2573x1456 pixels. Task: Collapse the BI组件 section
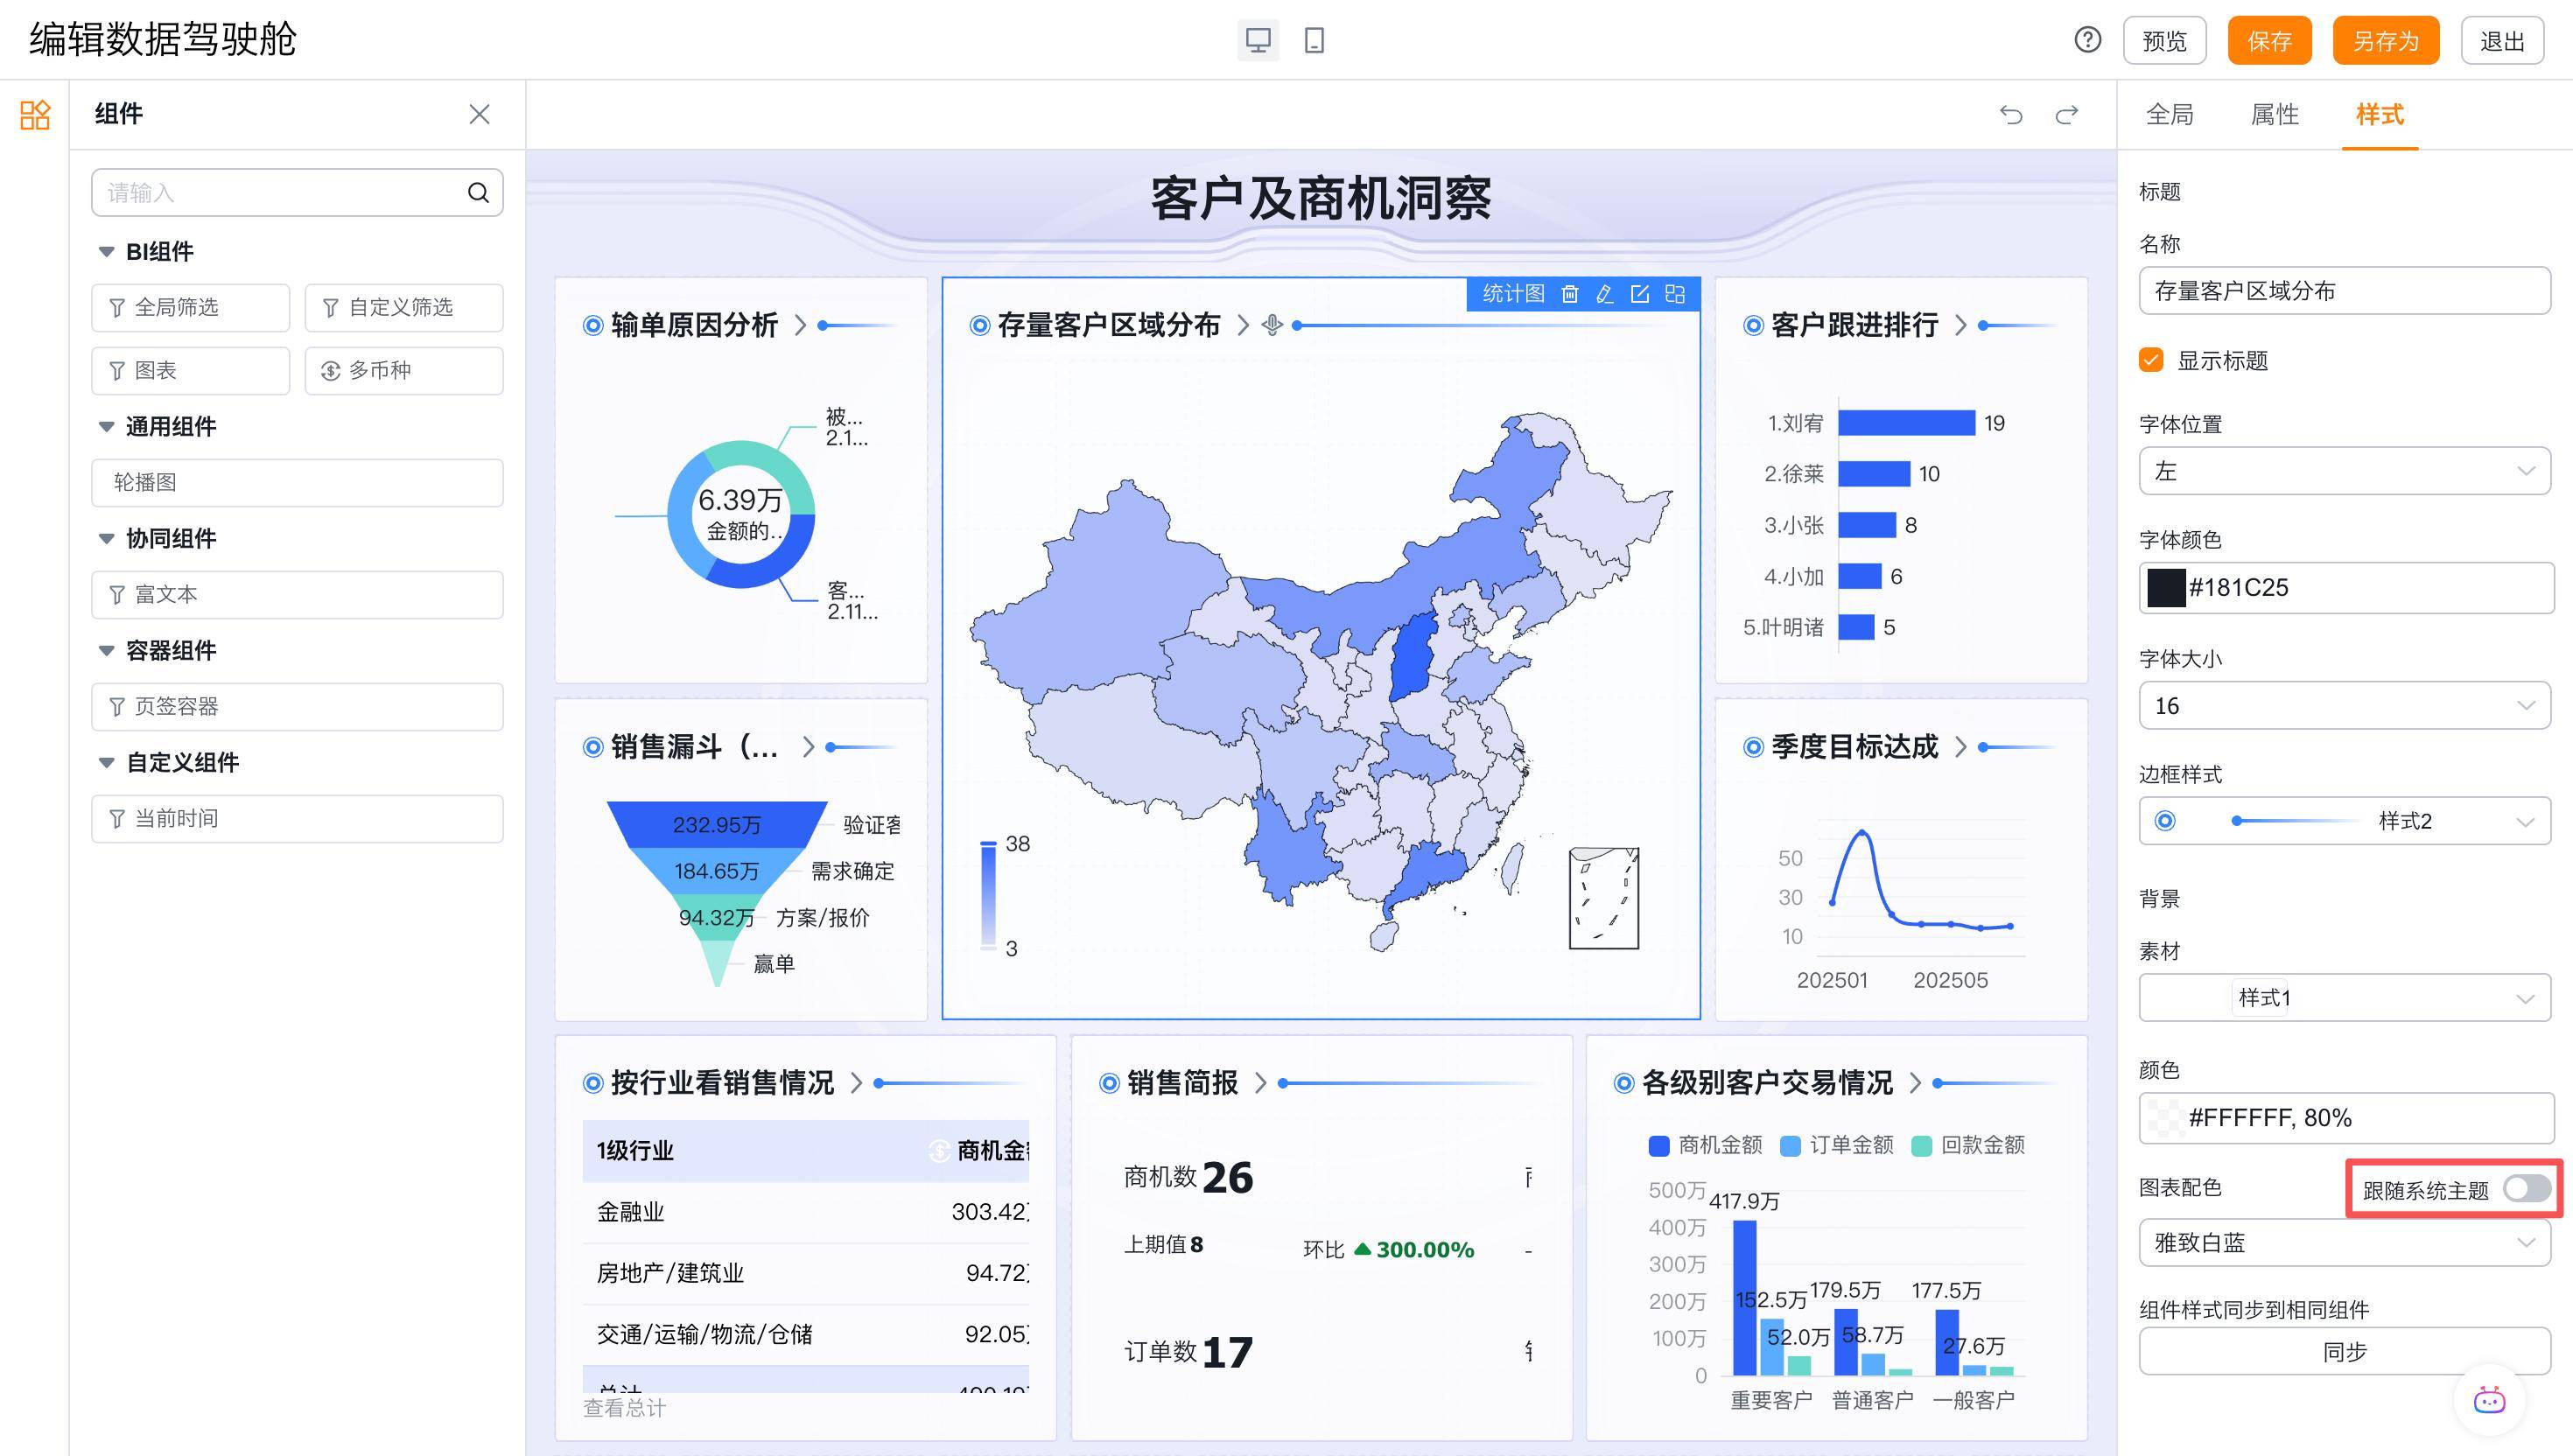106,252
